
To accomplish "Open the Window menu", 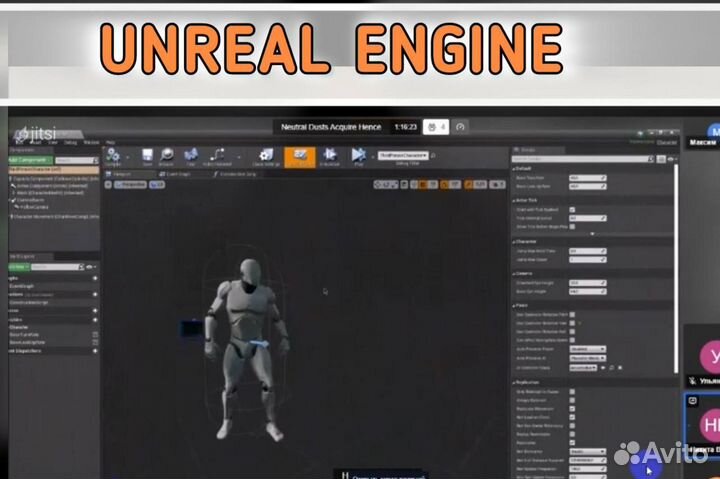I will click(x=91, y=142).
